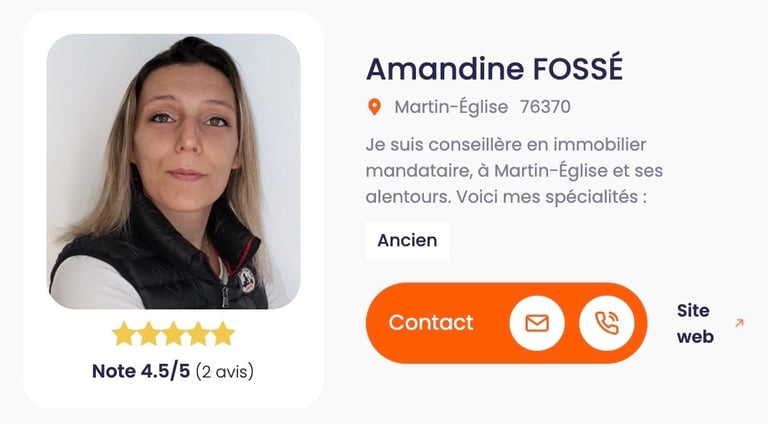Screen dimensions: 768x424
Task: Click the name Amandine FOSSÉ
Action: click(494, 68)
